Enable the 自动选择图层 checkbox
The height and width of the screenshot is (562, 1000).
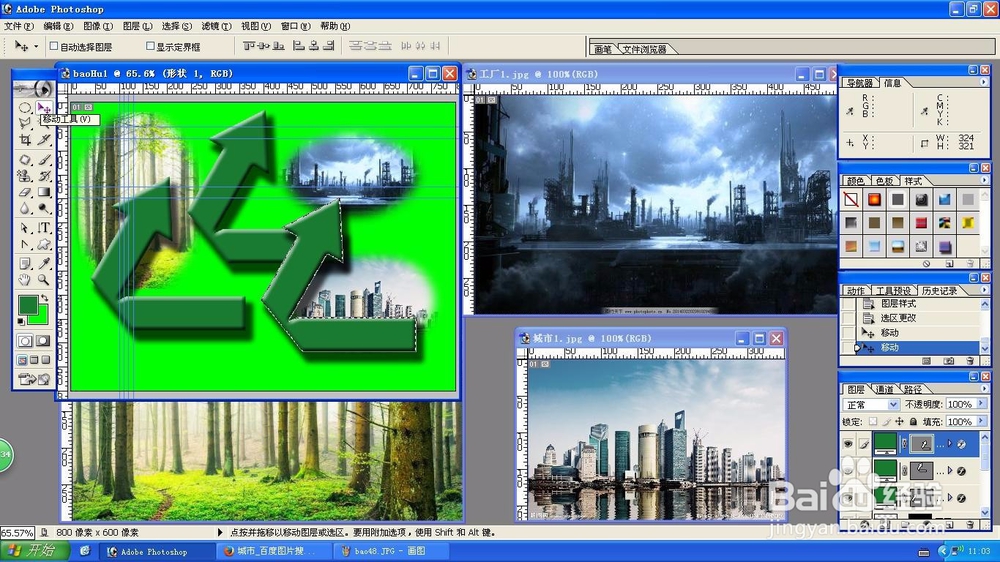coord(54,46)
